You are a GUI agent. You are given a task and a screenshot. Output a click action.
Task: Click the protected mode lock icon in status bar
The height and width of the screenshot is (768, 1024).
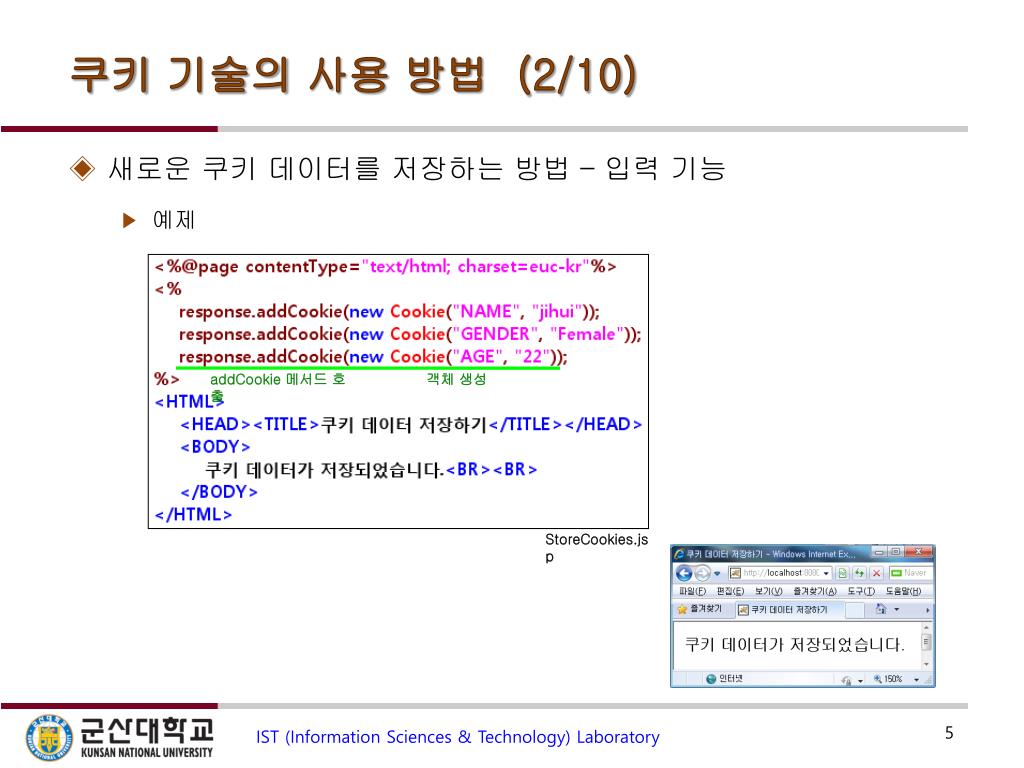coord(846,680)
